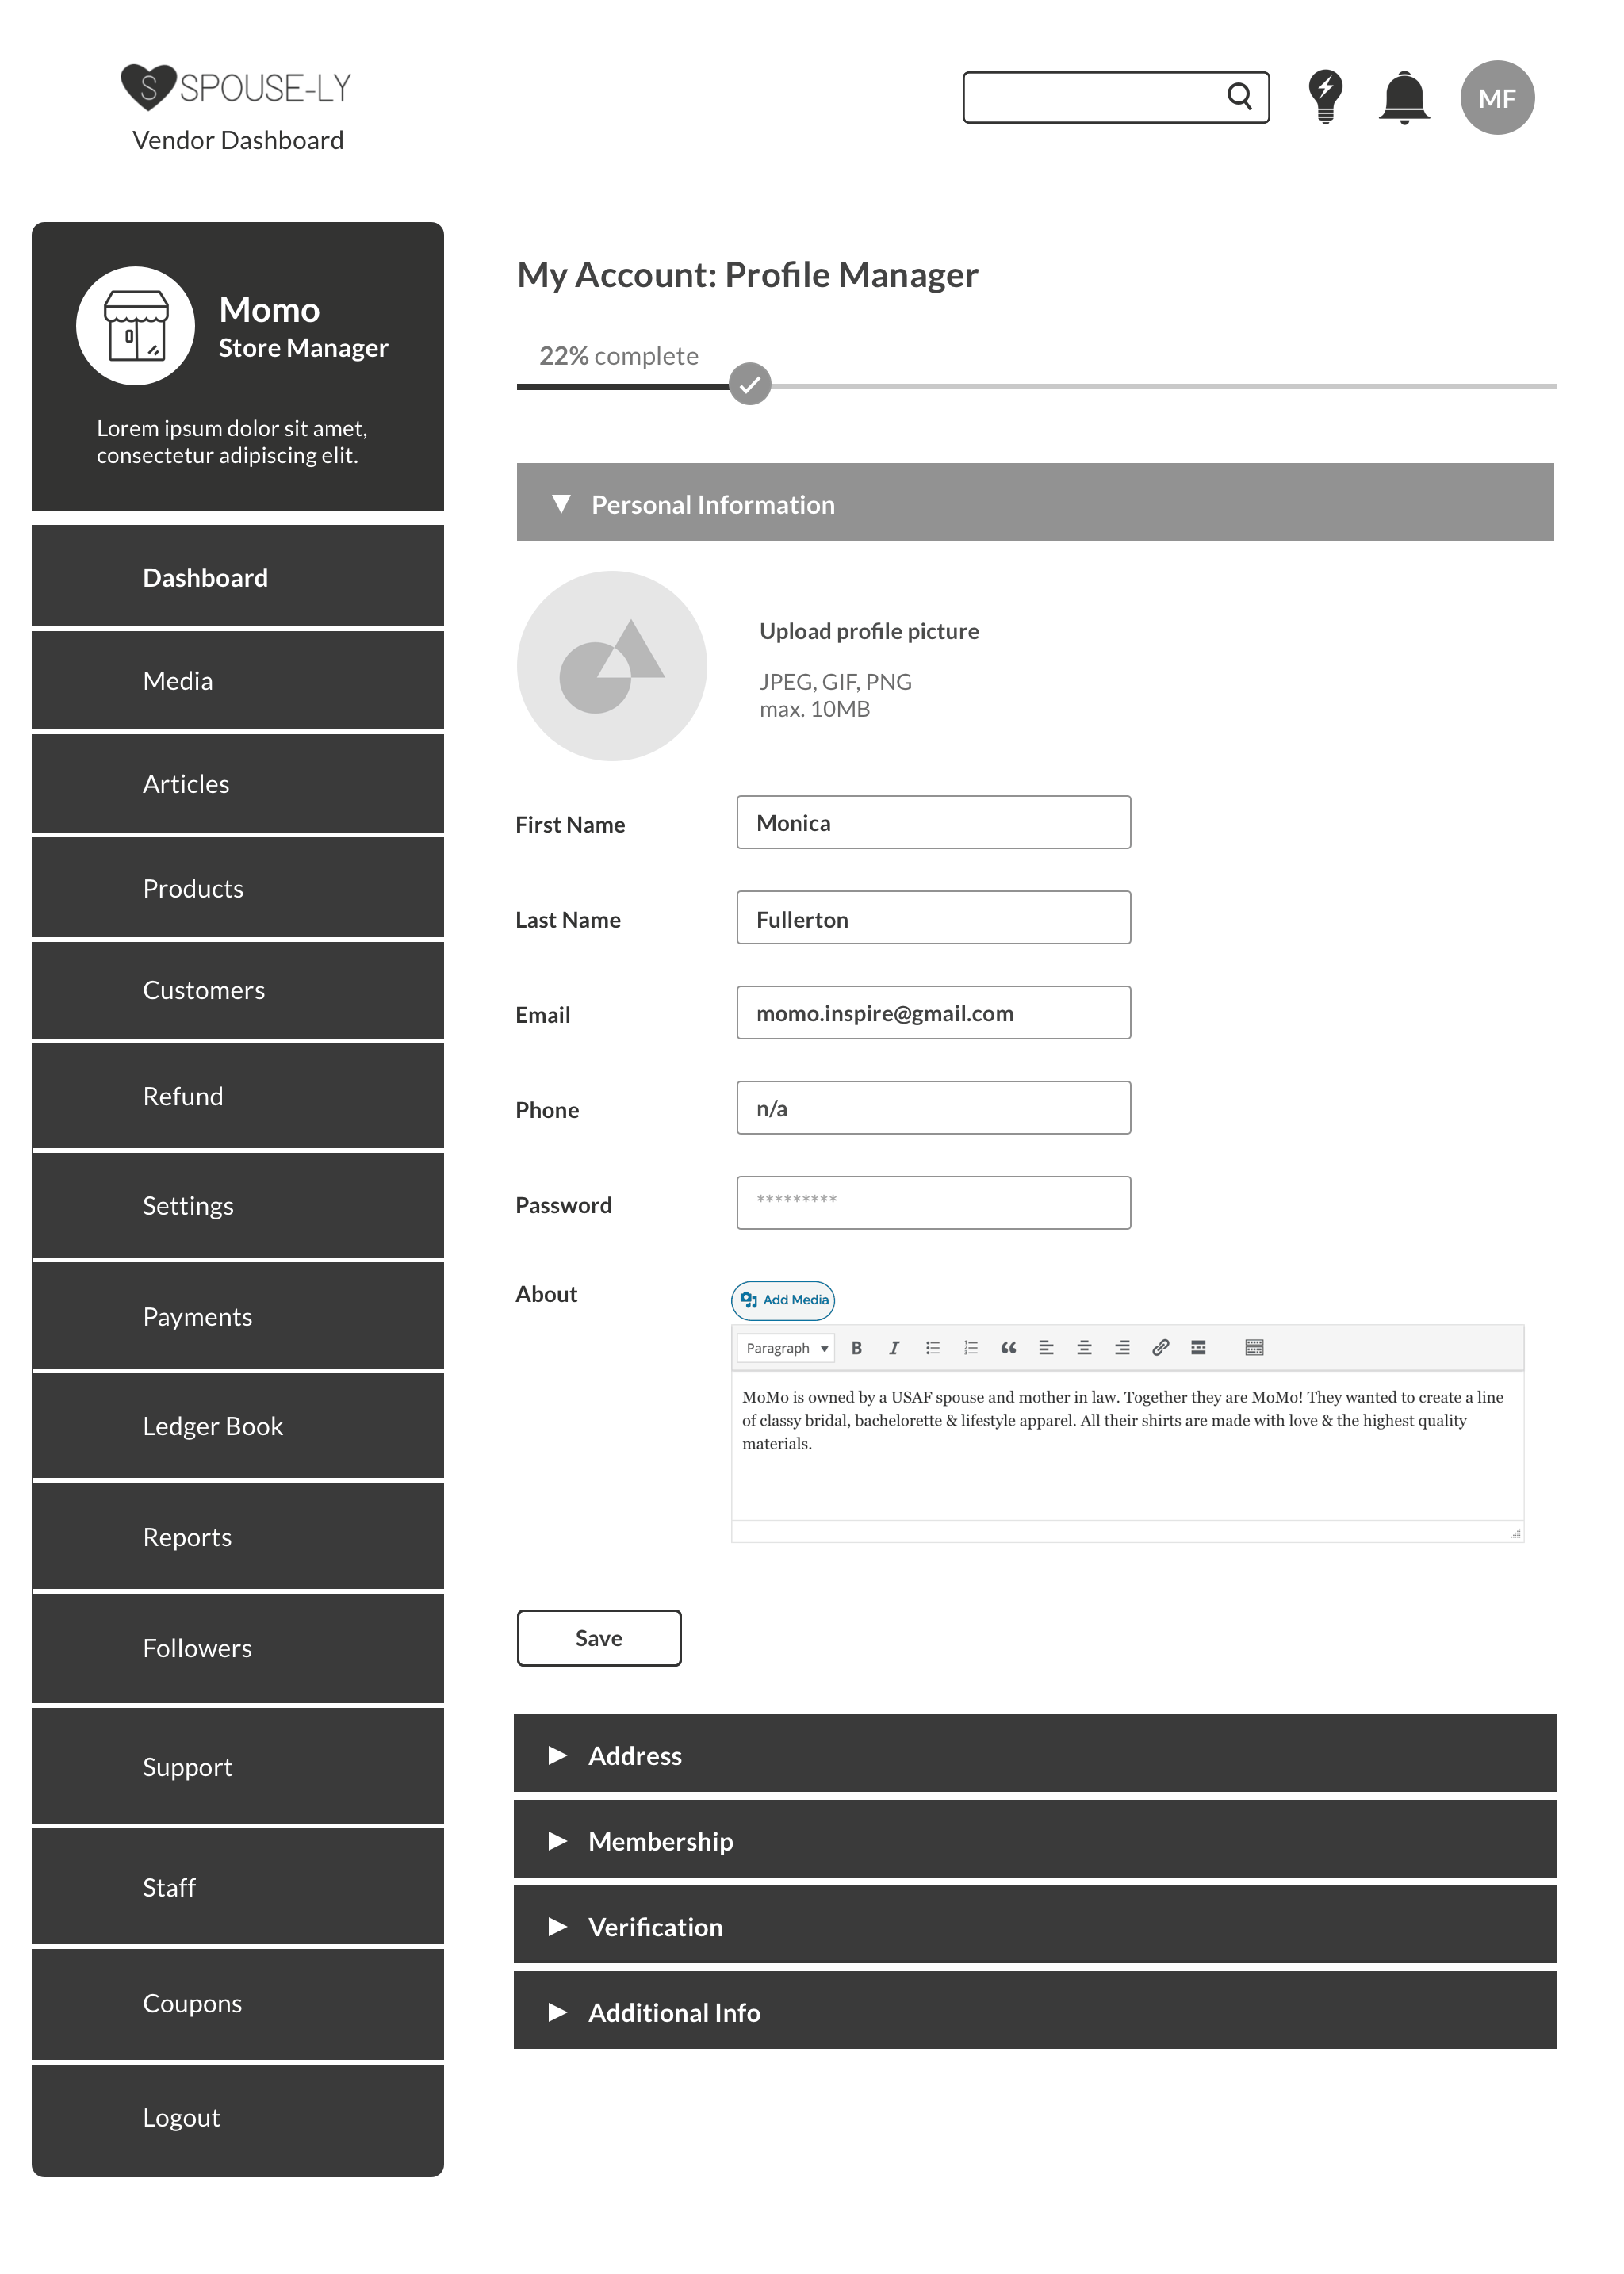Click the Email field

934,1013
